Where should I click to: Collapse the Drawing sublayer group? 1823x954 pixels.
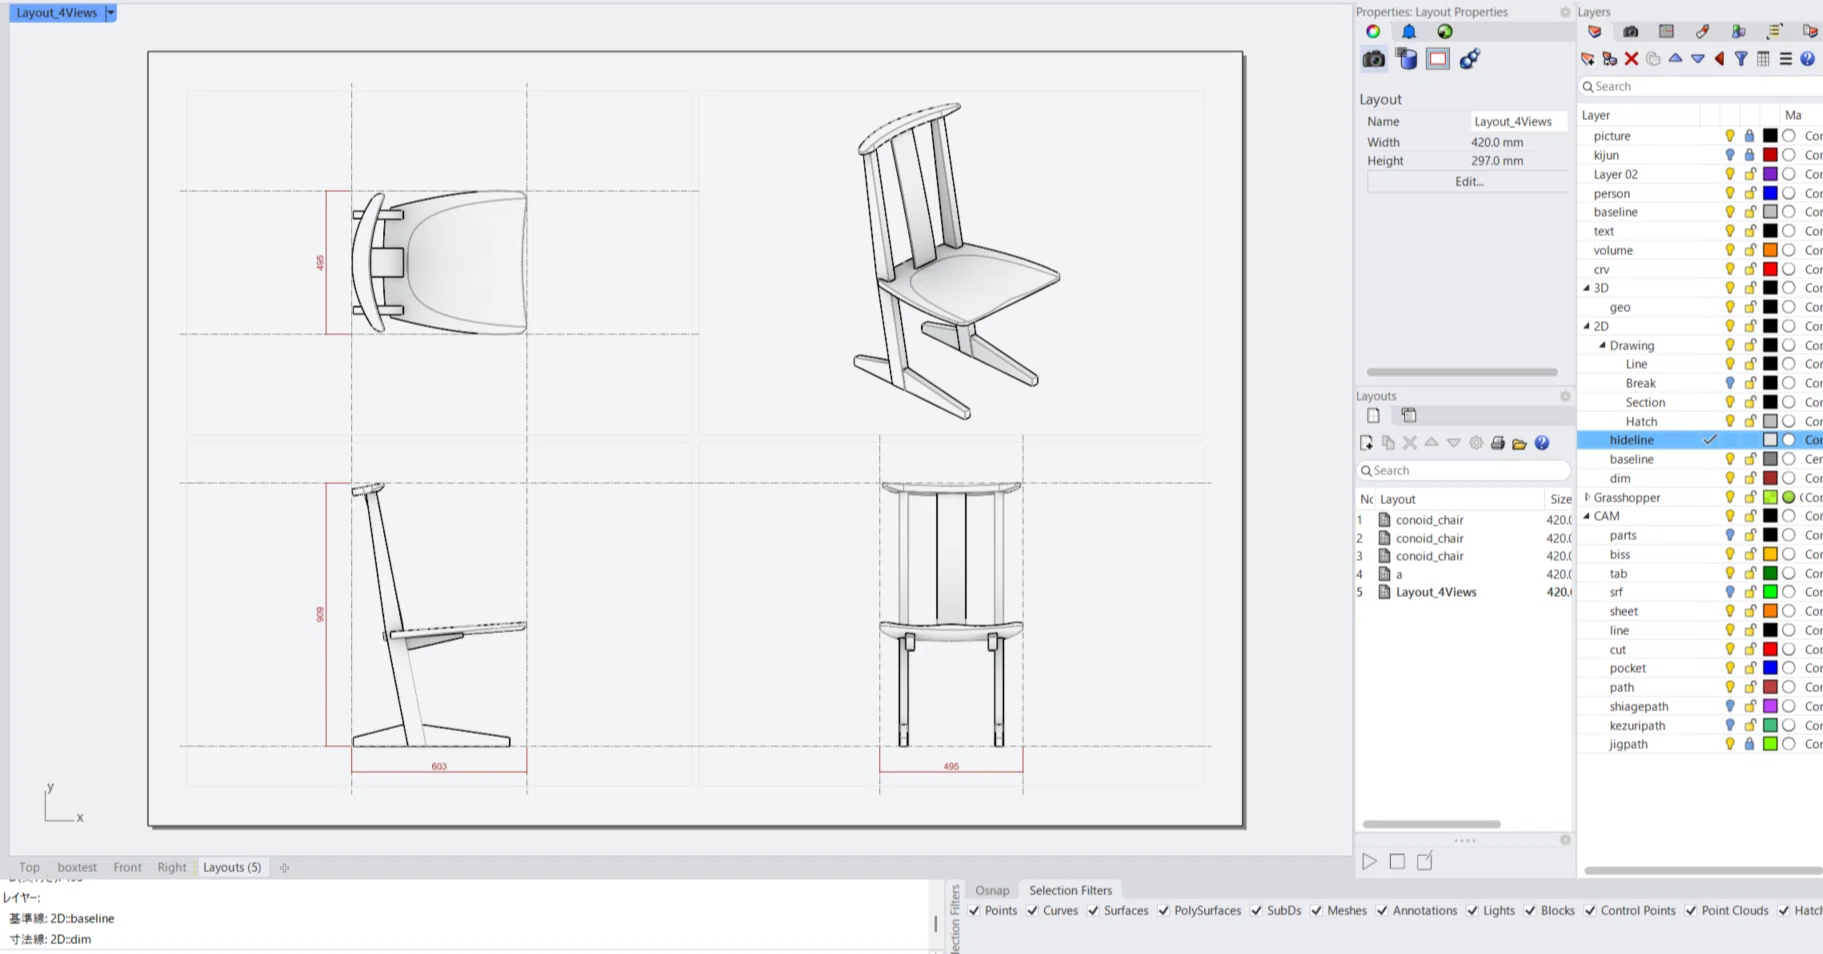(x=1603, y=345)
